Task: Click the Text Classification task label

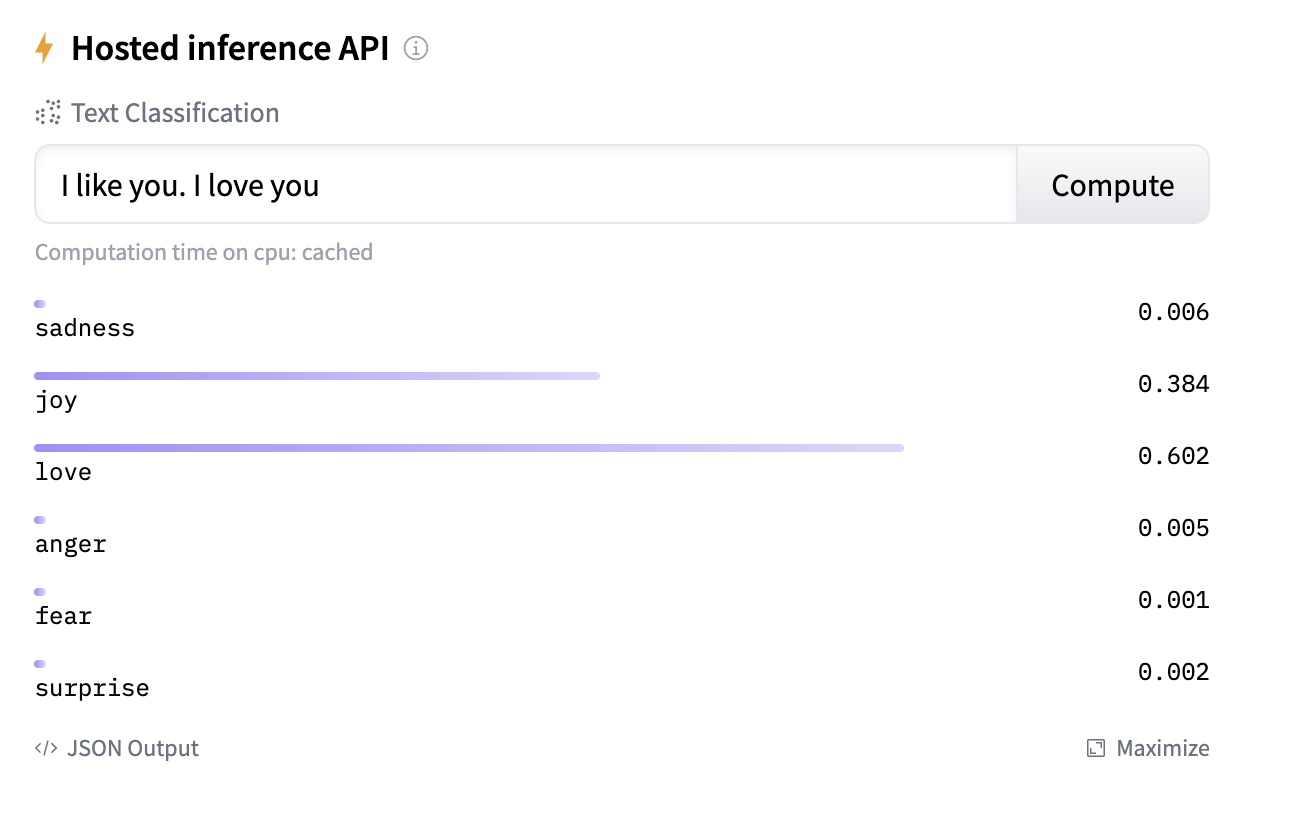Action: coord(175,113)
